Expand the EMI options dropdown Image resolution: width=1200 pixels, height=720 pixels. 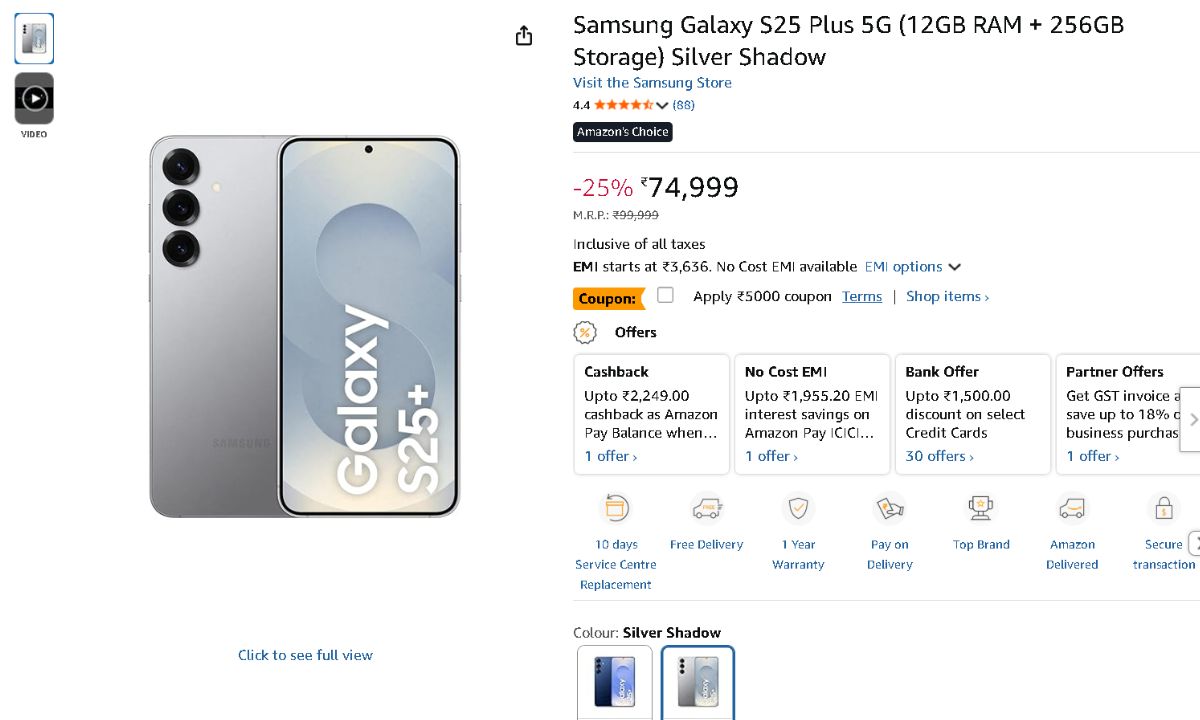912,267
